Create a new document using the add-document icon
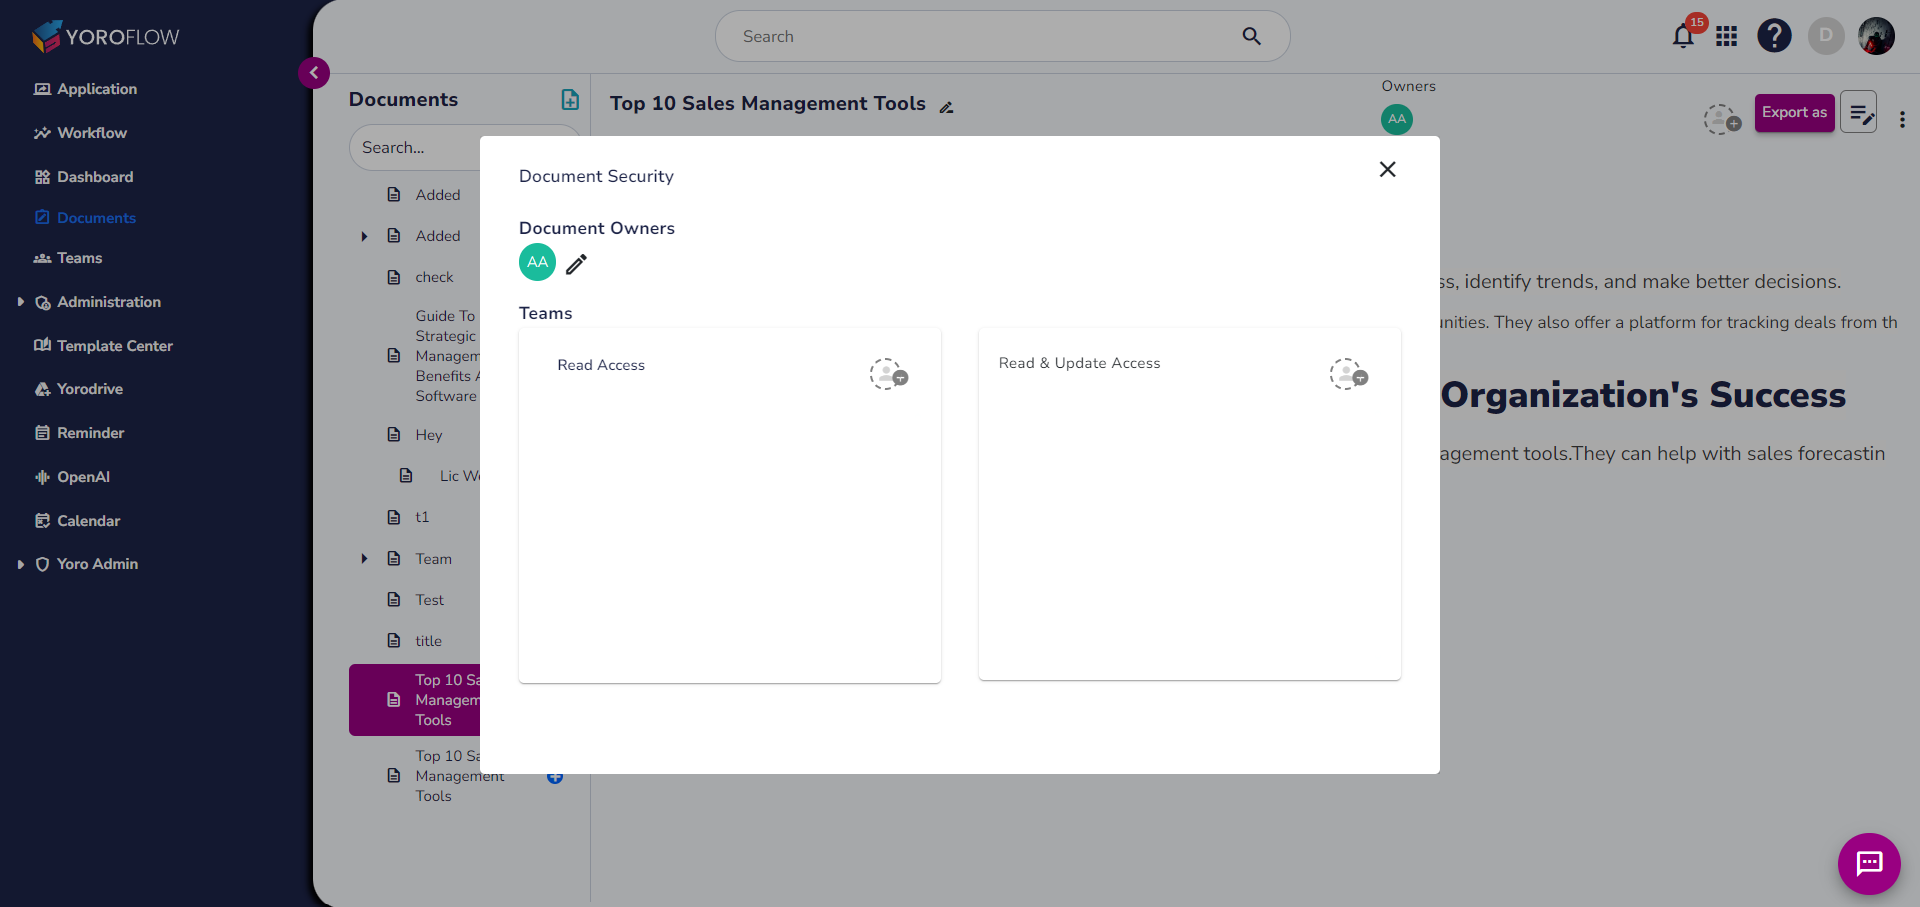The height and width of the screenshot is (907, 1920). [570, 99]
